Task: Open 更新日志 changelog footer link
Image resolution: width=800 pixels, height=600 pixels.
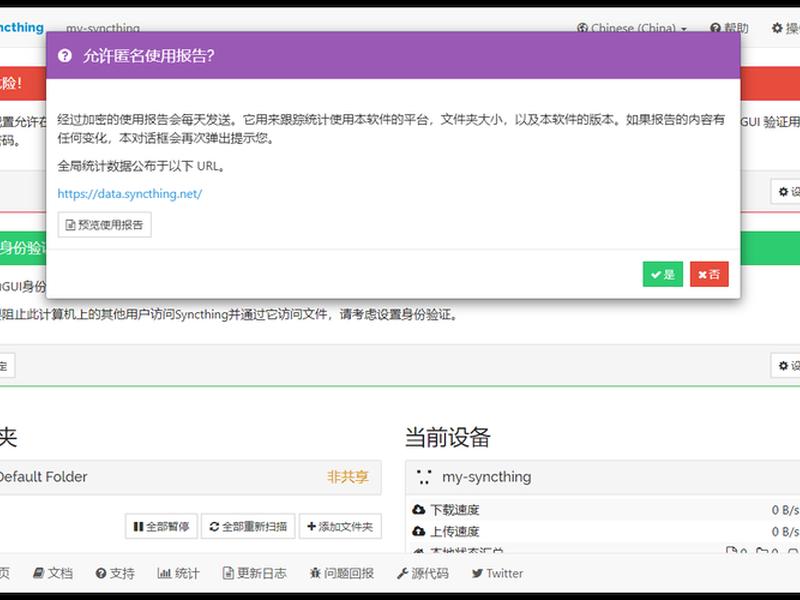Action: coord(255,573)
